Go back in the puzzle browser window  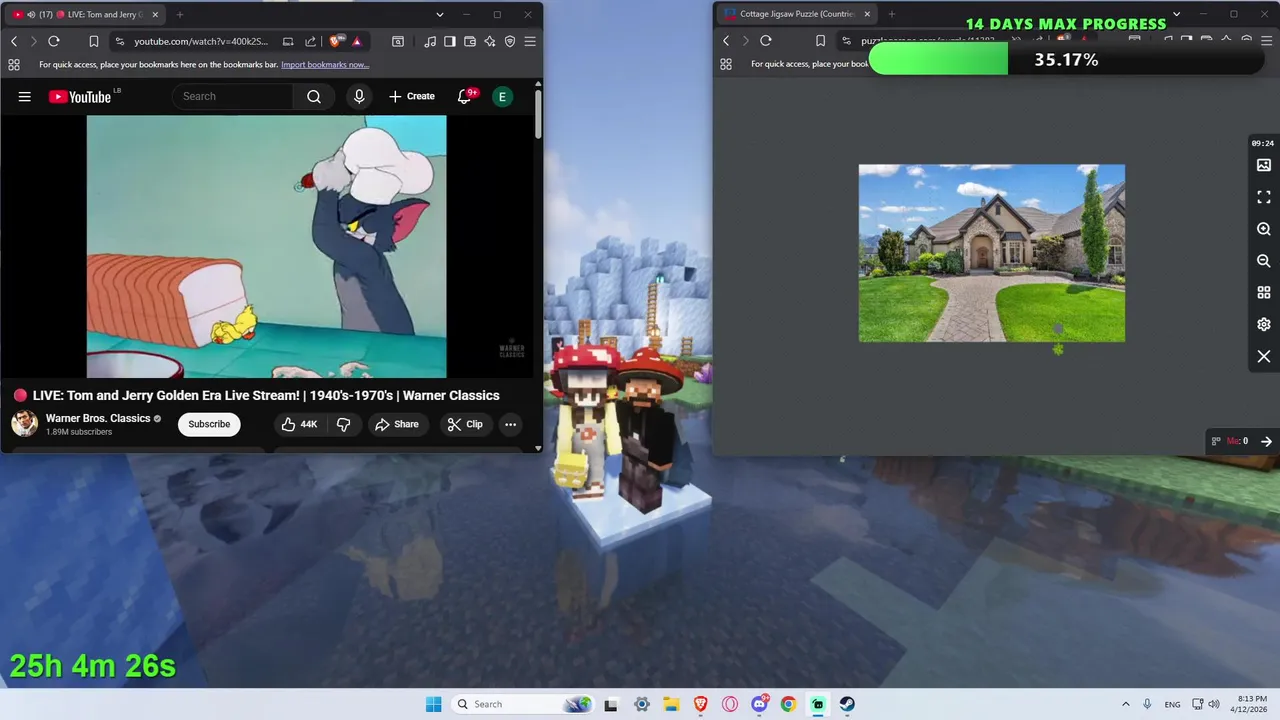(x=726, y=41)
